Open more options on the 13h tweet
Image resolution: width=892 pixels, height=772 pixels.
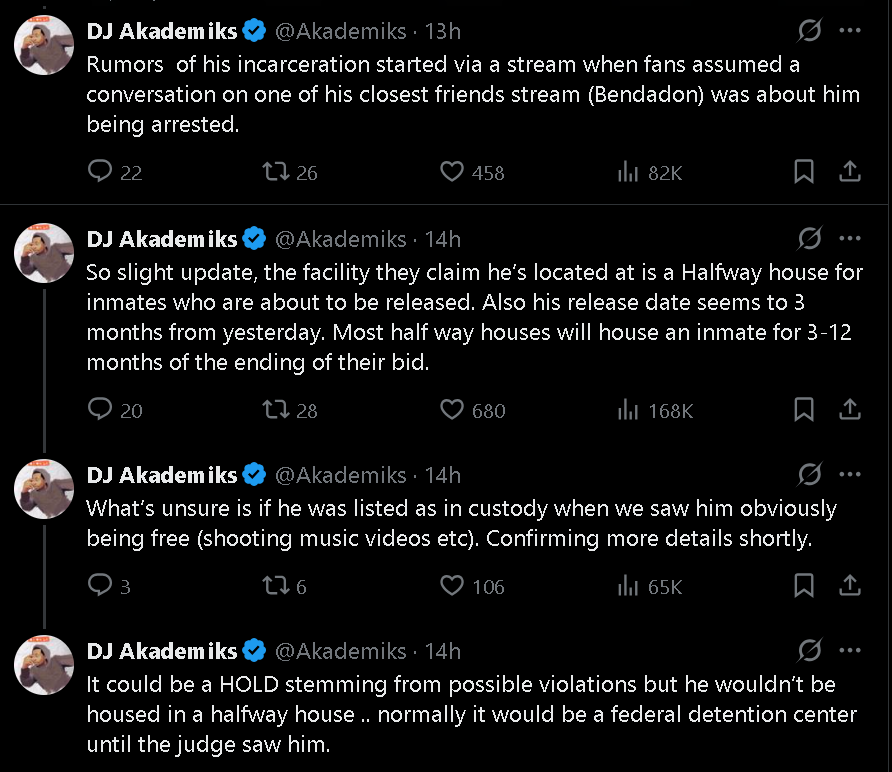coord(850,31)
